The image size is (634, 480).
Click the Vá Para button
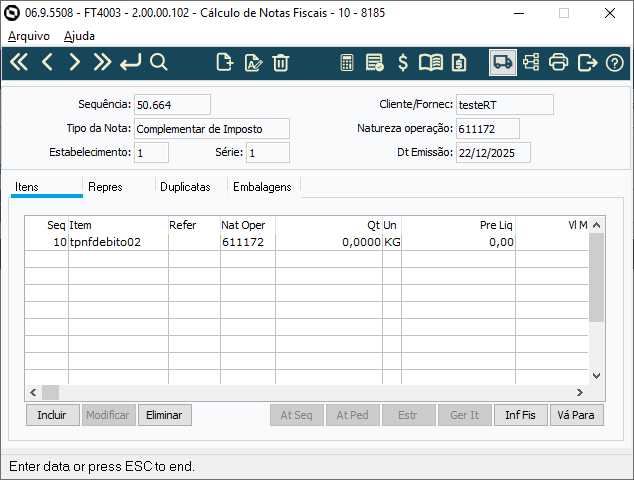point(577,415)
